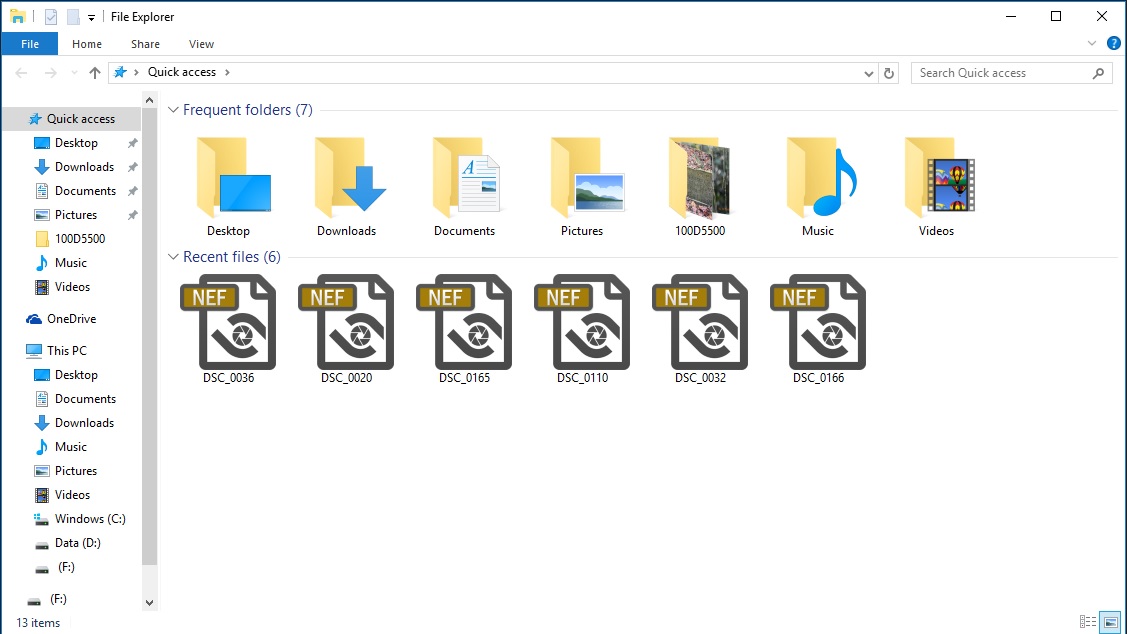Open pinned Downloads under Quick access
This screenshot has width=1127, height=634.
tap(72, 167)
